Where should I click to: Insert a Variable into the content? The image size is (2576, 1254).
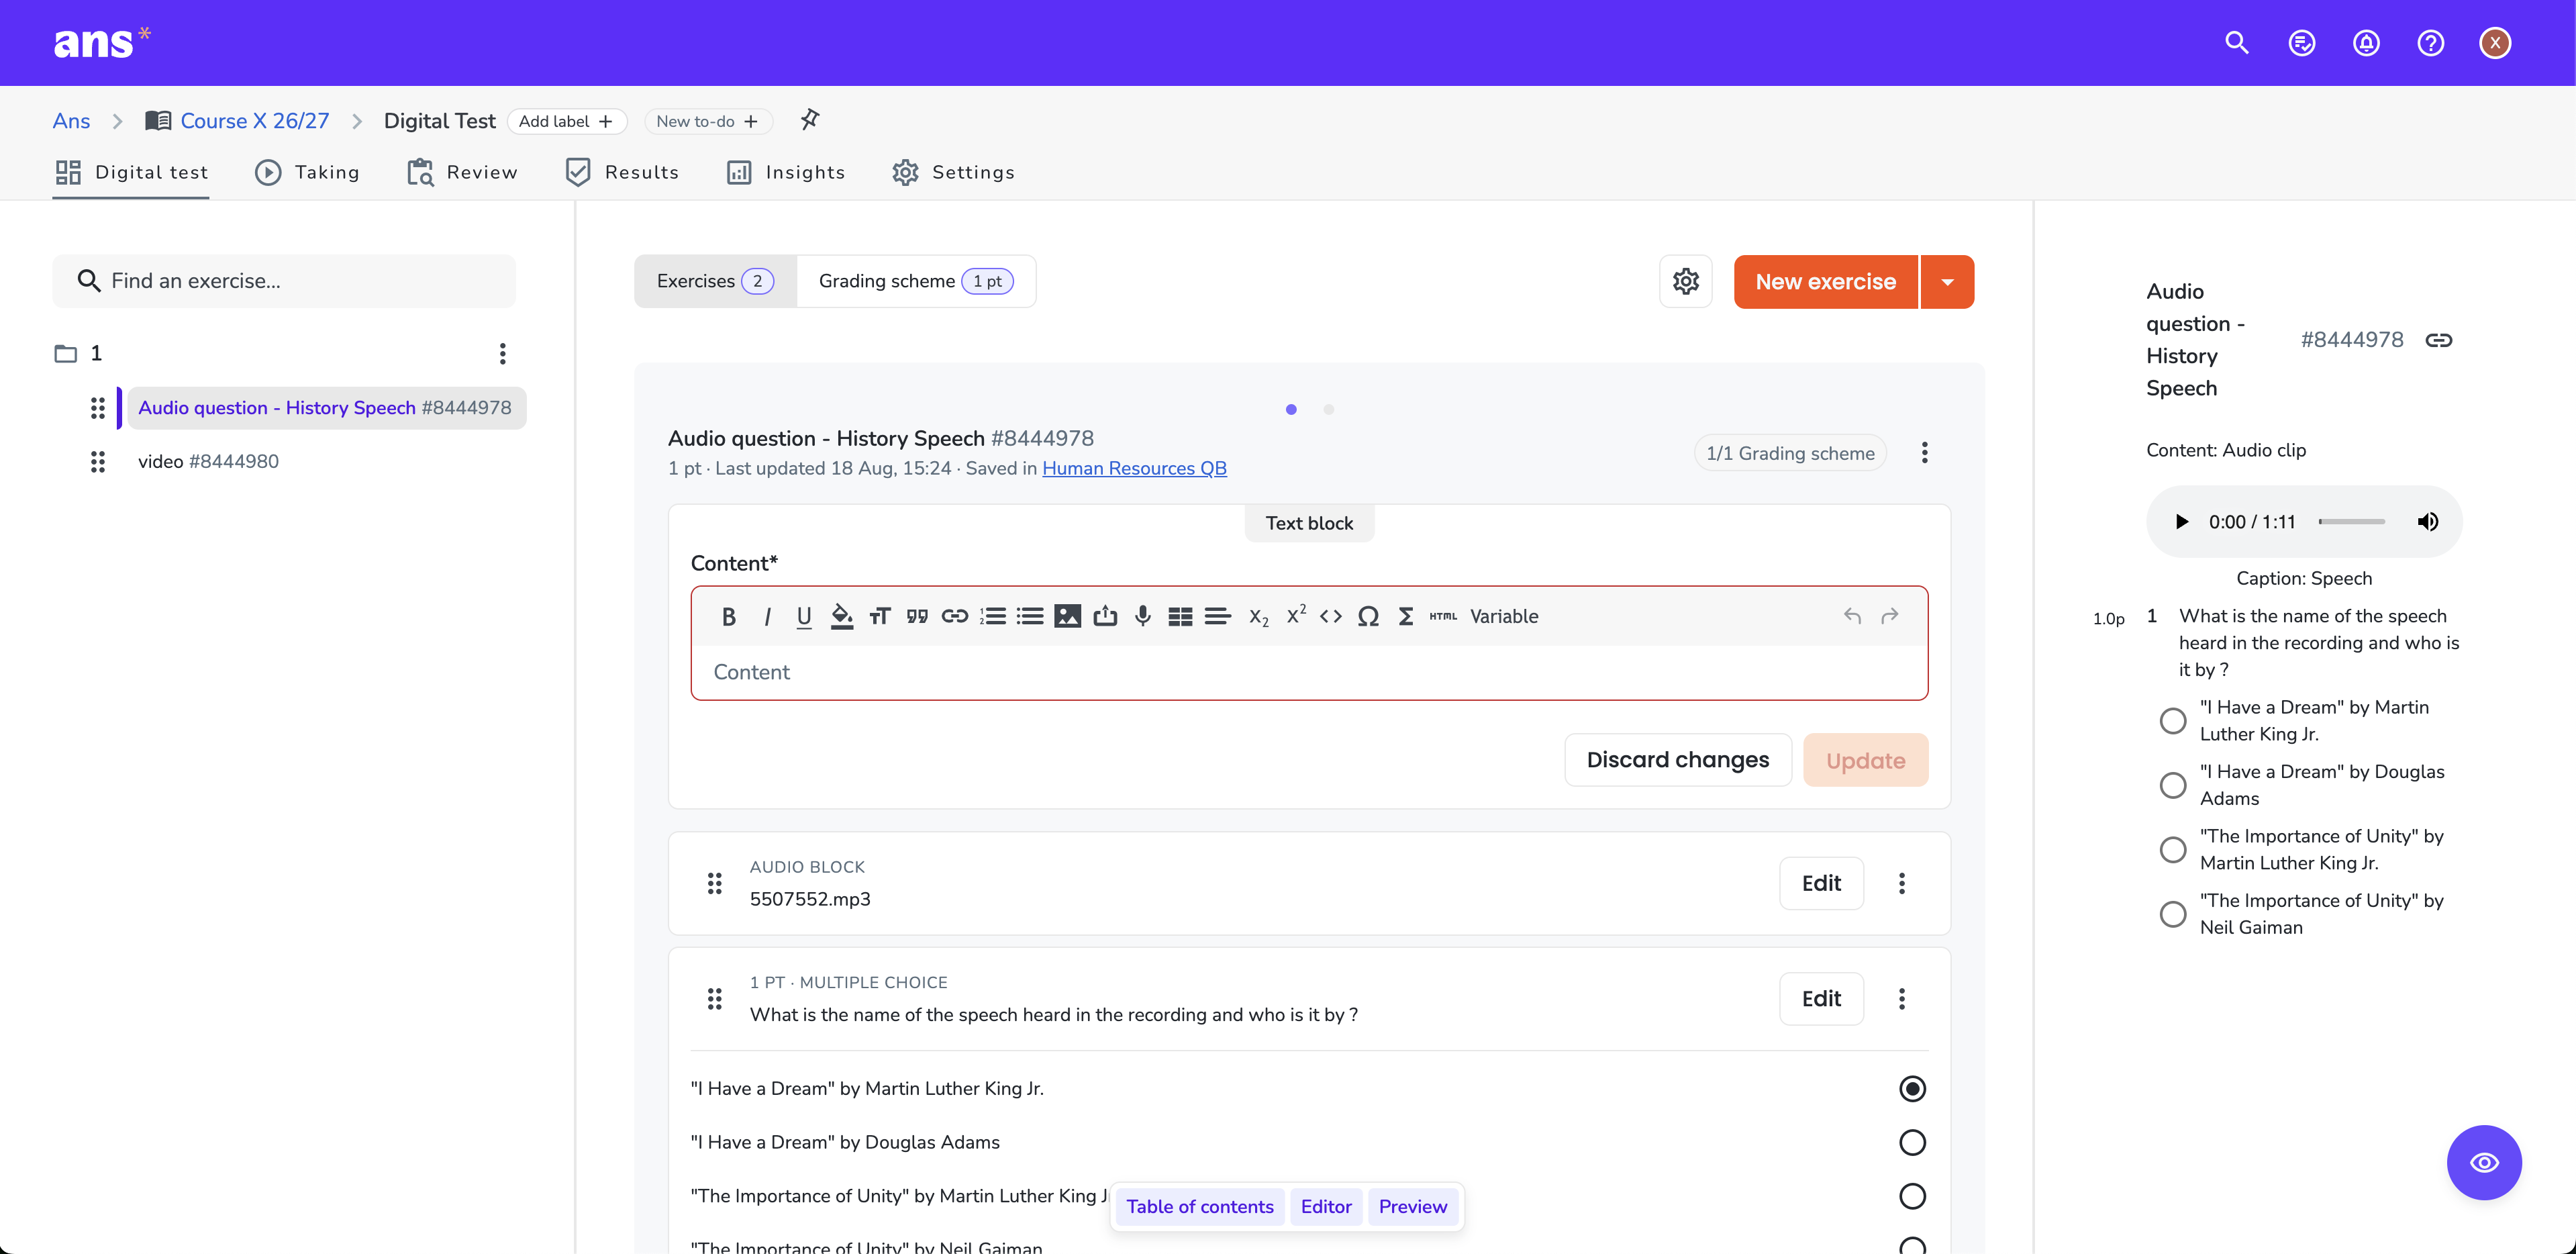pos(1504,616)
